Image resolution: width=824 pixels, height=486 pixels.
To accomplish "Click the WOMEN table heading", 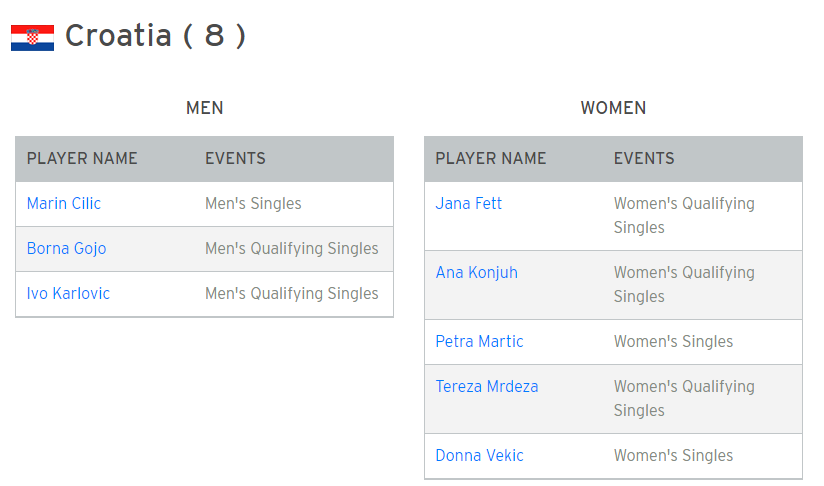I will [613, 108].
